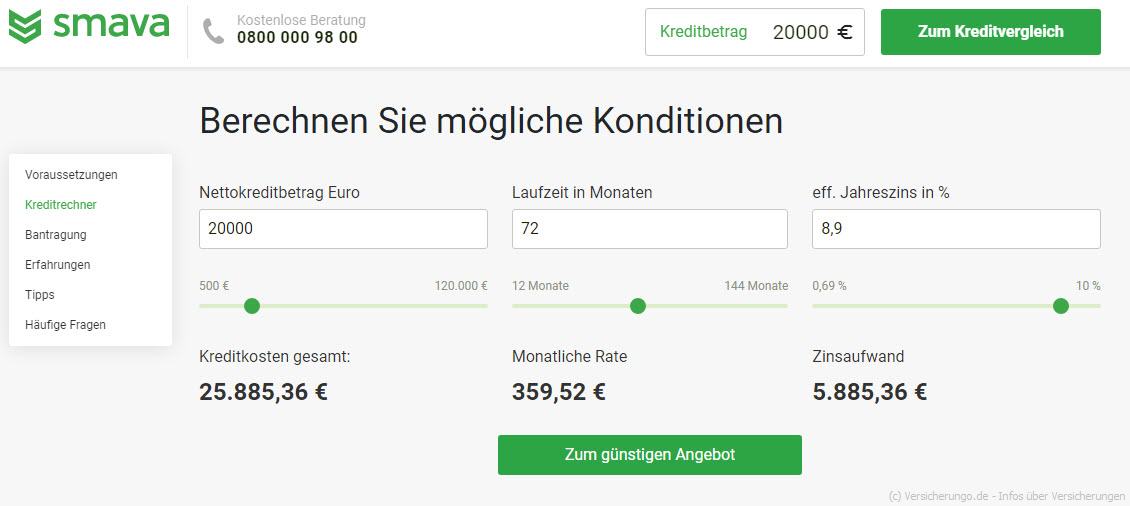The image size is (1130, 506).
Task: Click the Laufzeit slider handle
Action: click(x=638, y=306)
